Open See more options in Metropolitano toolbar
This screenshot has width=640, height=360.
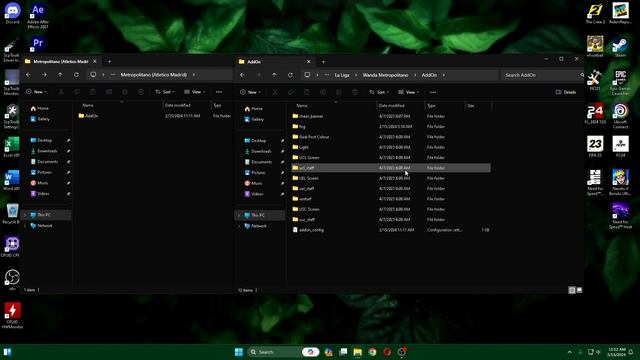pos(219,92)
